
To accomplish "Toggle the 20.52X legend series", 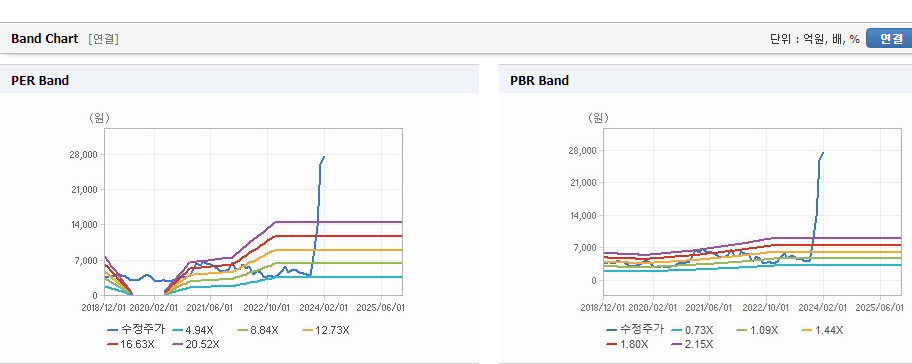I will pos(196,344).
